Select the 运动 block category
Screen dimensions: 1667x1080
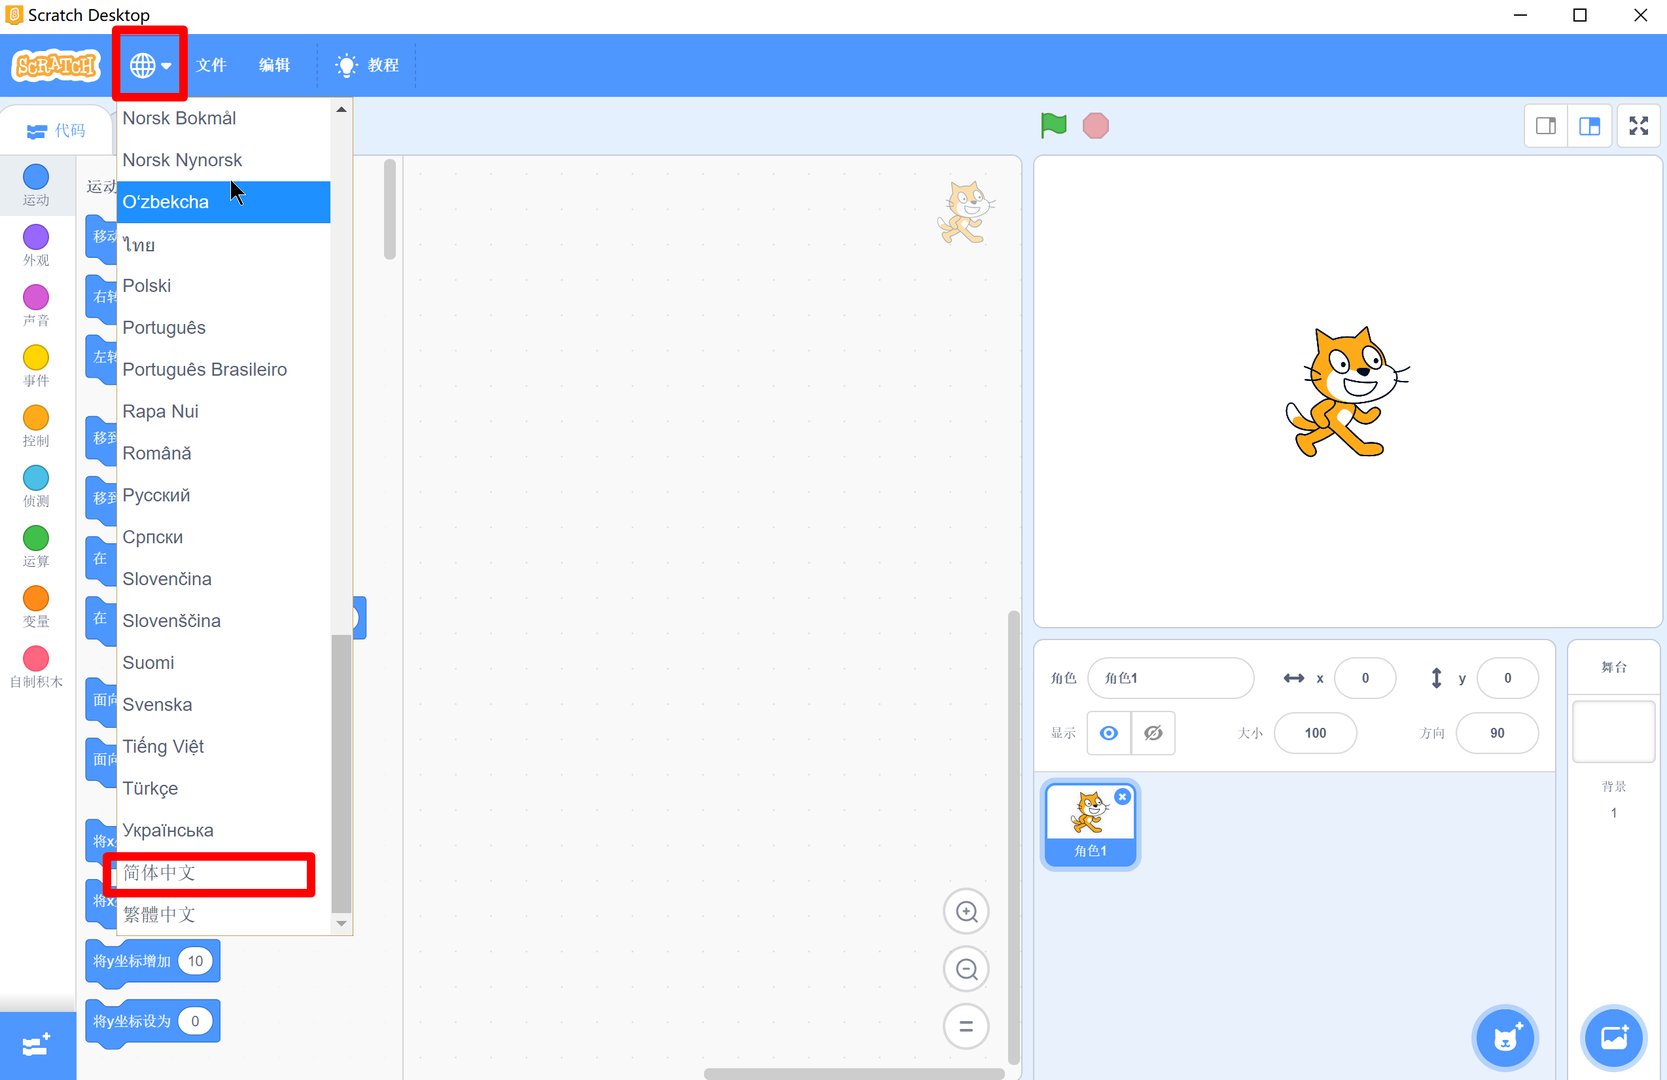point(36,184)
